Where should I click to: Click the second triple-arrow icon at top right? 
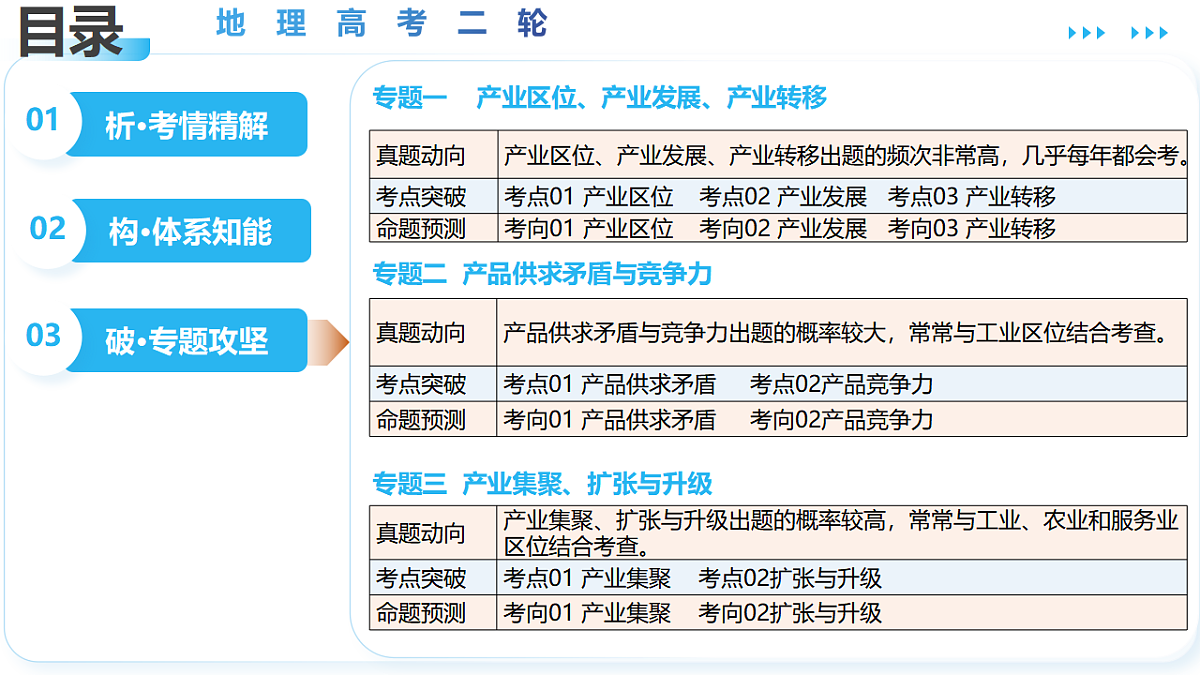[x=1149, y=33]
